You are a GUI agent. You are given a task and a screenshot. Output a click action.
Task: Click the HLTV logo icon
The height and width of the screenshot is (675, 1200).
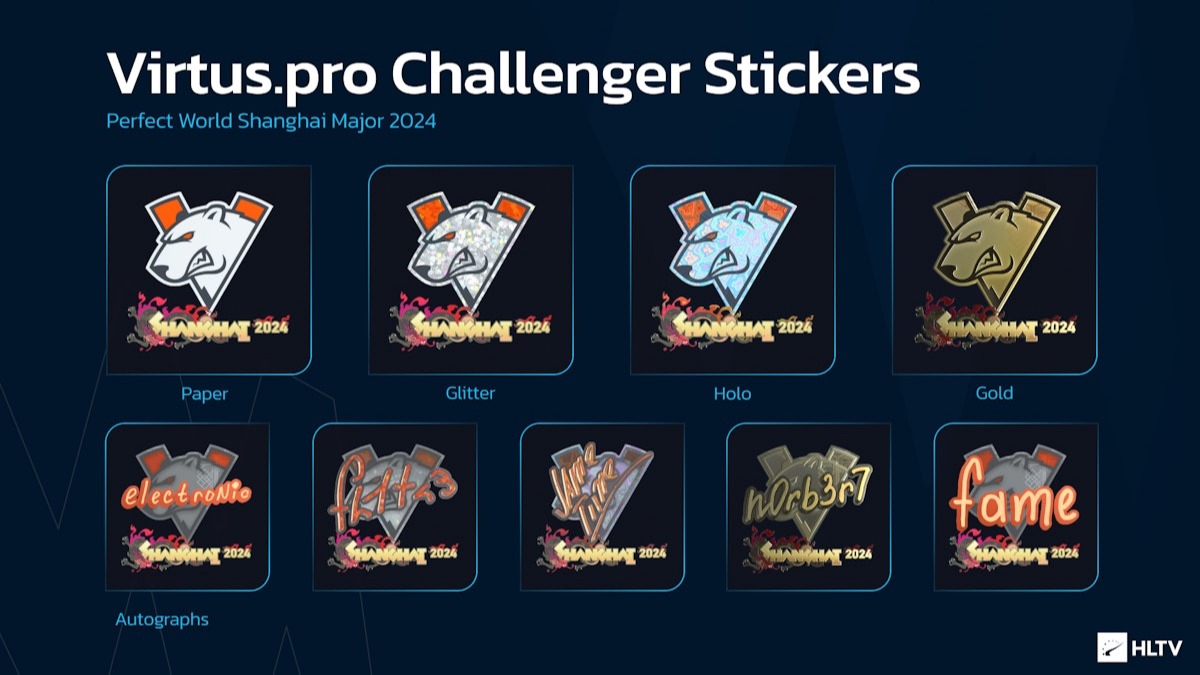click(1112, 647)
